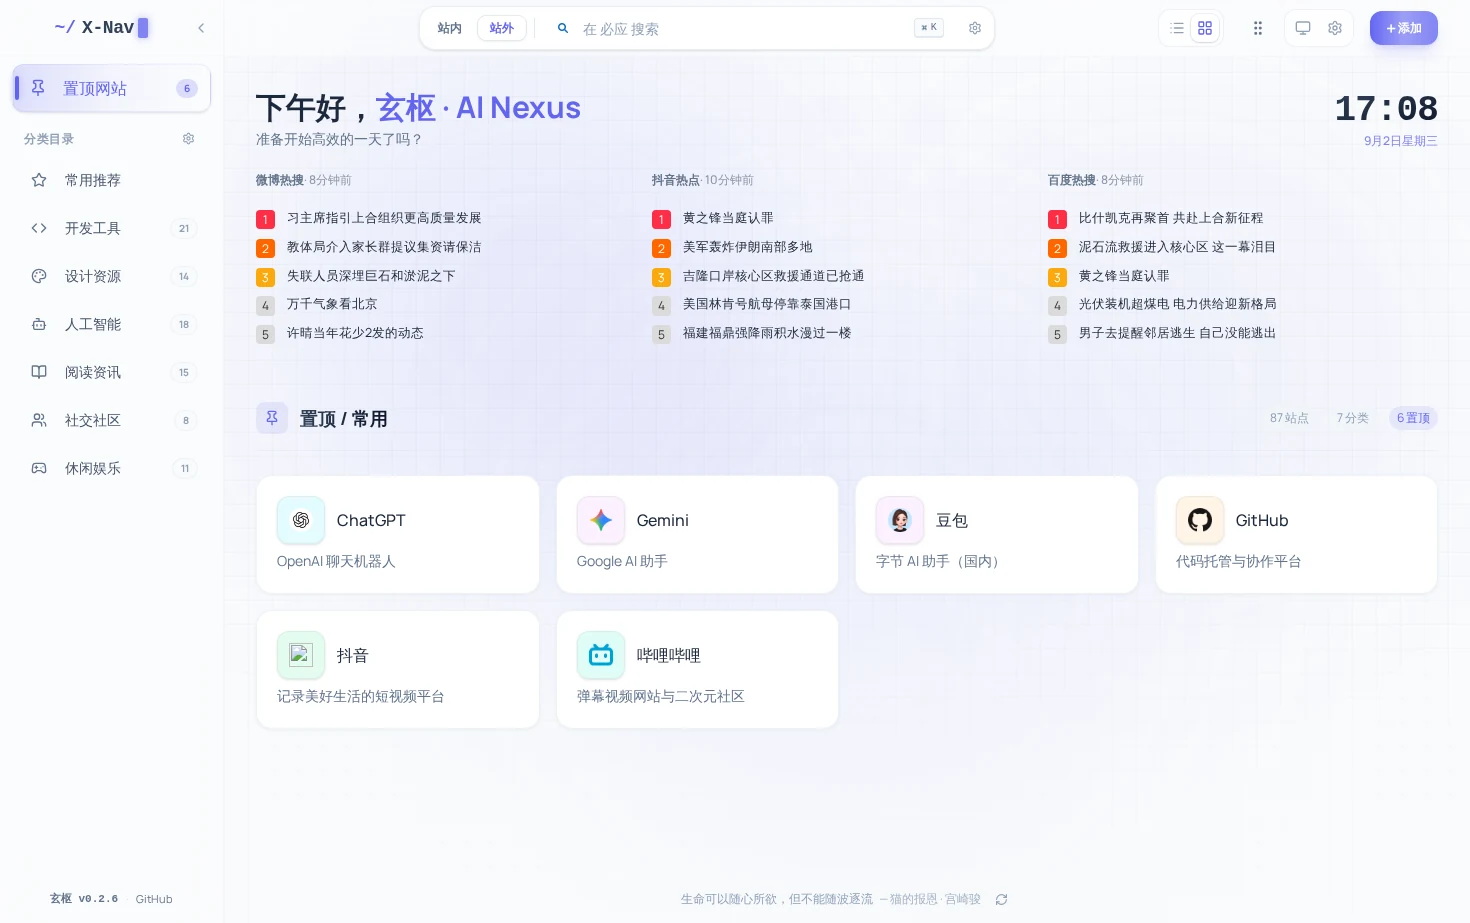Select the 设计资源 category label
Screen dimensions: 1470x923
pyautogui.click(x=93, y=276)
